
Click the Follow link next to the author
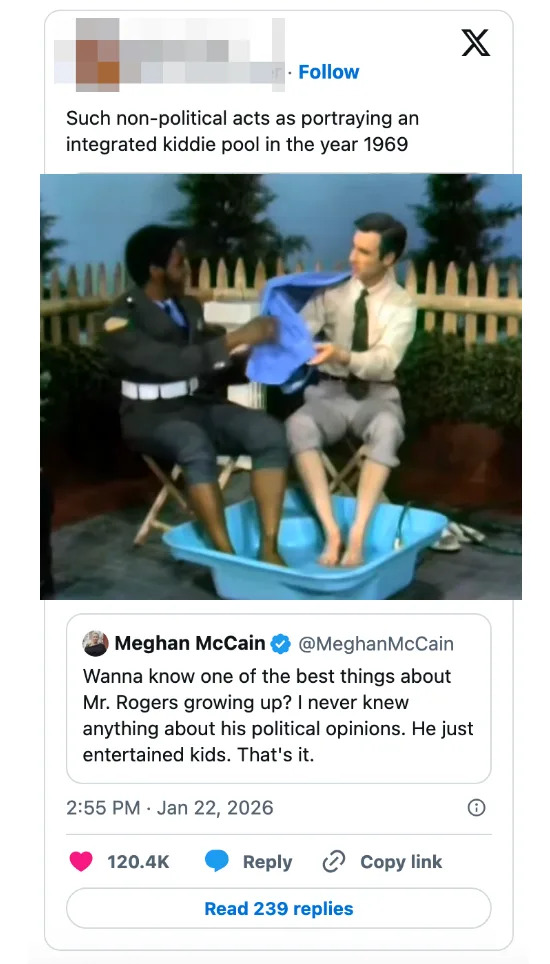(x=329, y=72)
